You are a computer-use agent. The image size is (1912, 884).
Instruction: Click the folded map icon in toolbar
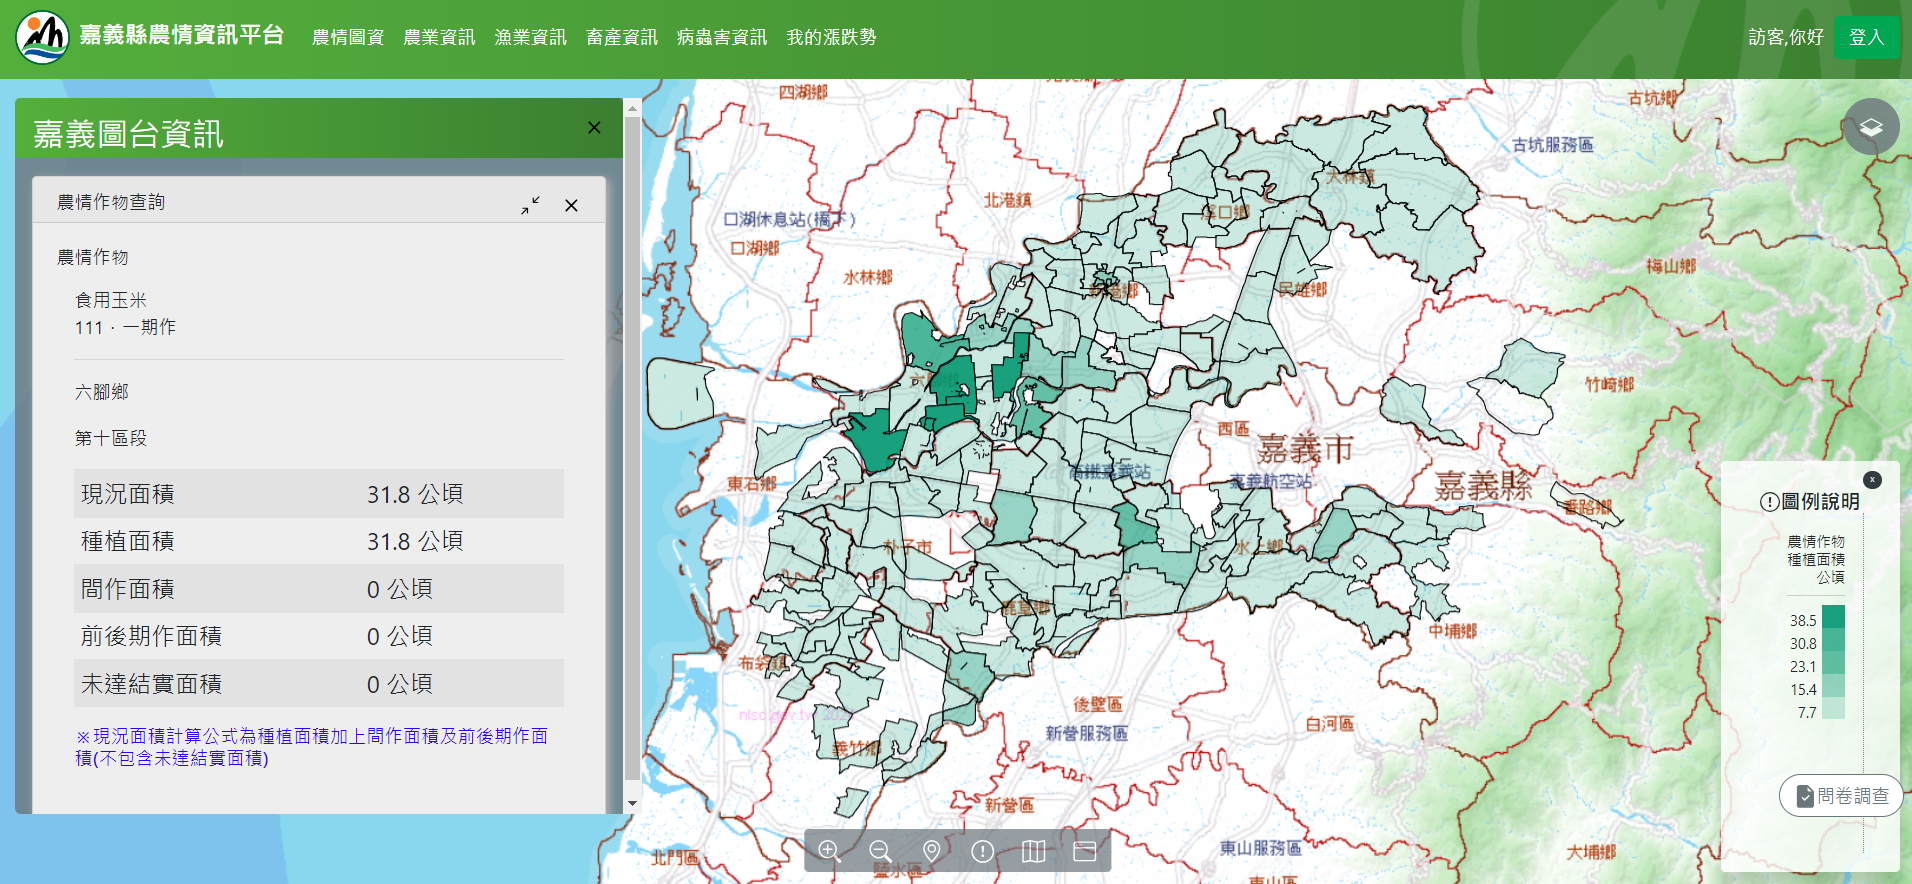[x=1034, y=851]
